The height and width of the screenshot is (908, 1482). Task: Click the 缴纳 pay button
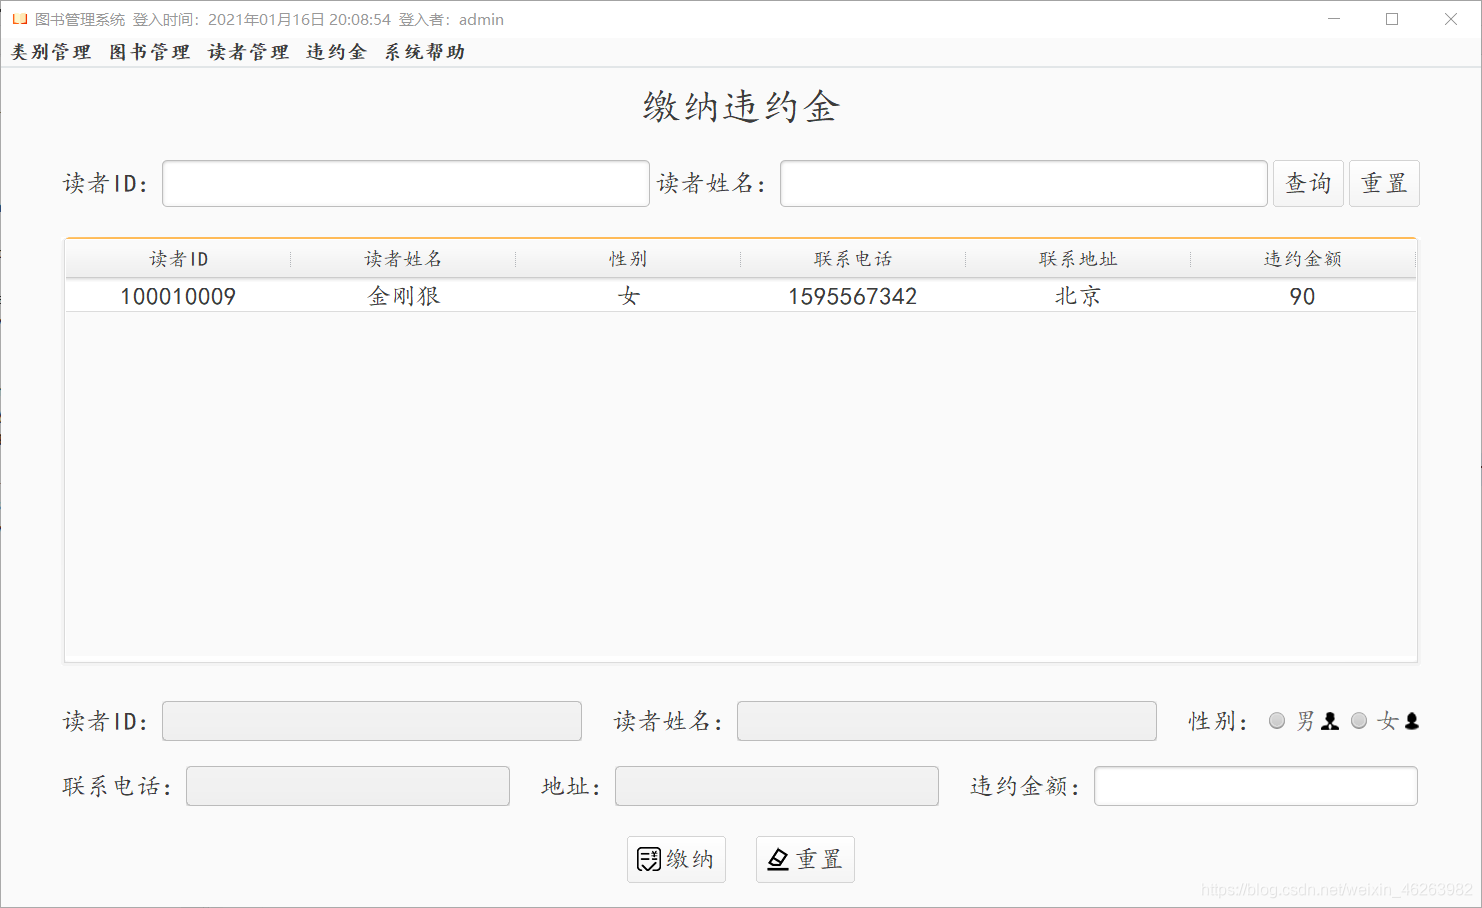(x=676, y=859)
